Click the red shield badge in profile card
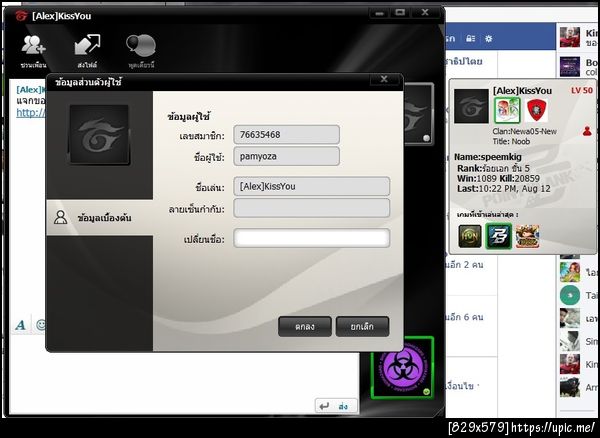Image resolution: width=600 pixels, height=438 pixels. click(x=536, y=110)
